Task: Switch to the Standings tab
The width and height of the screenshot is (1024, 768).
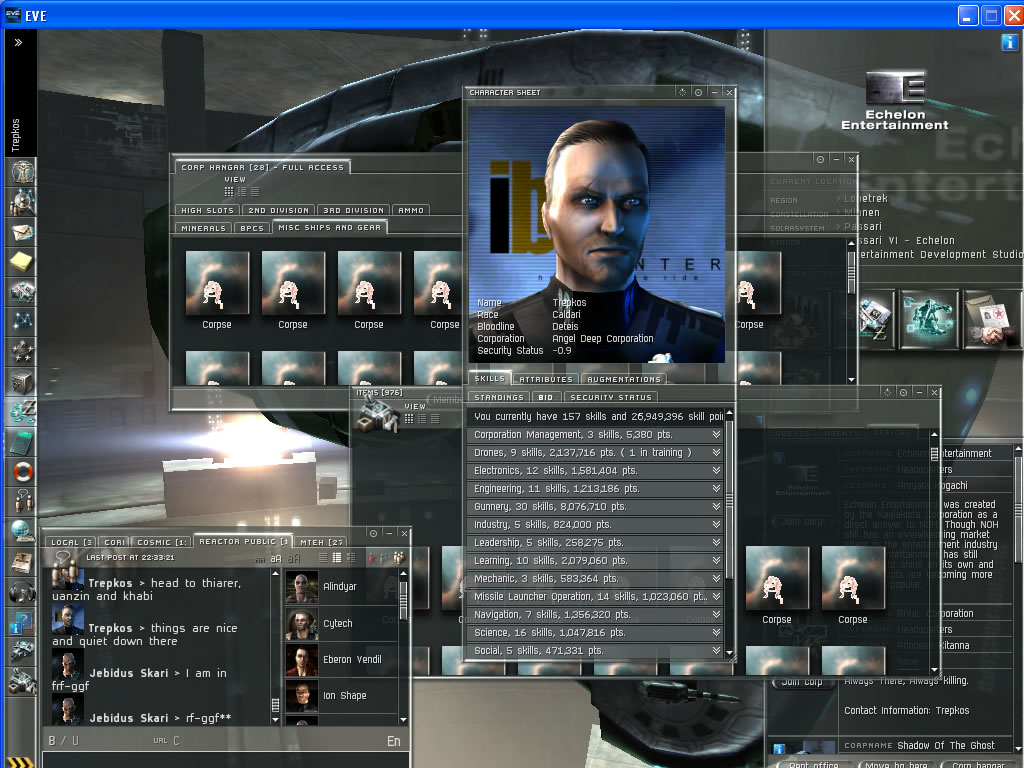Action: (499, 397)
